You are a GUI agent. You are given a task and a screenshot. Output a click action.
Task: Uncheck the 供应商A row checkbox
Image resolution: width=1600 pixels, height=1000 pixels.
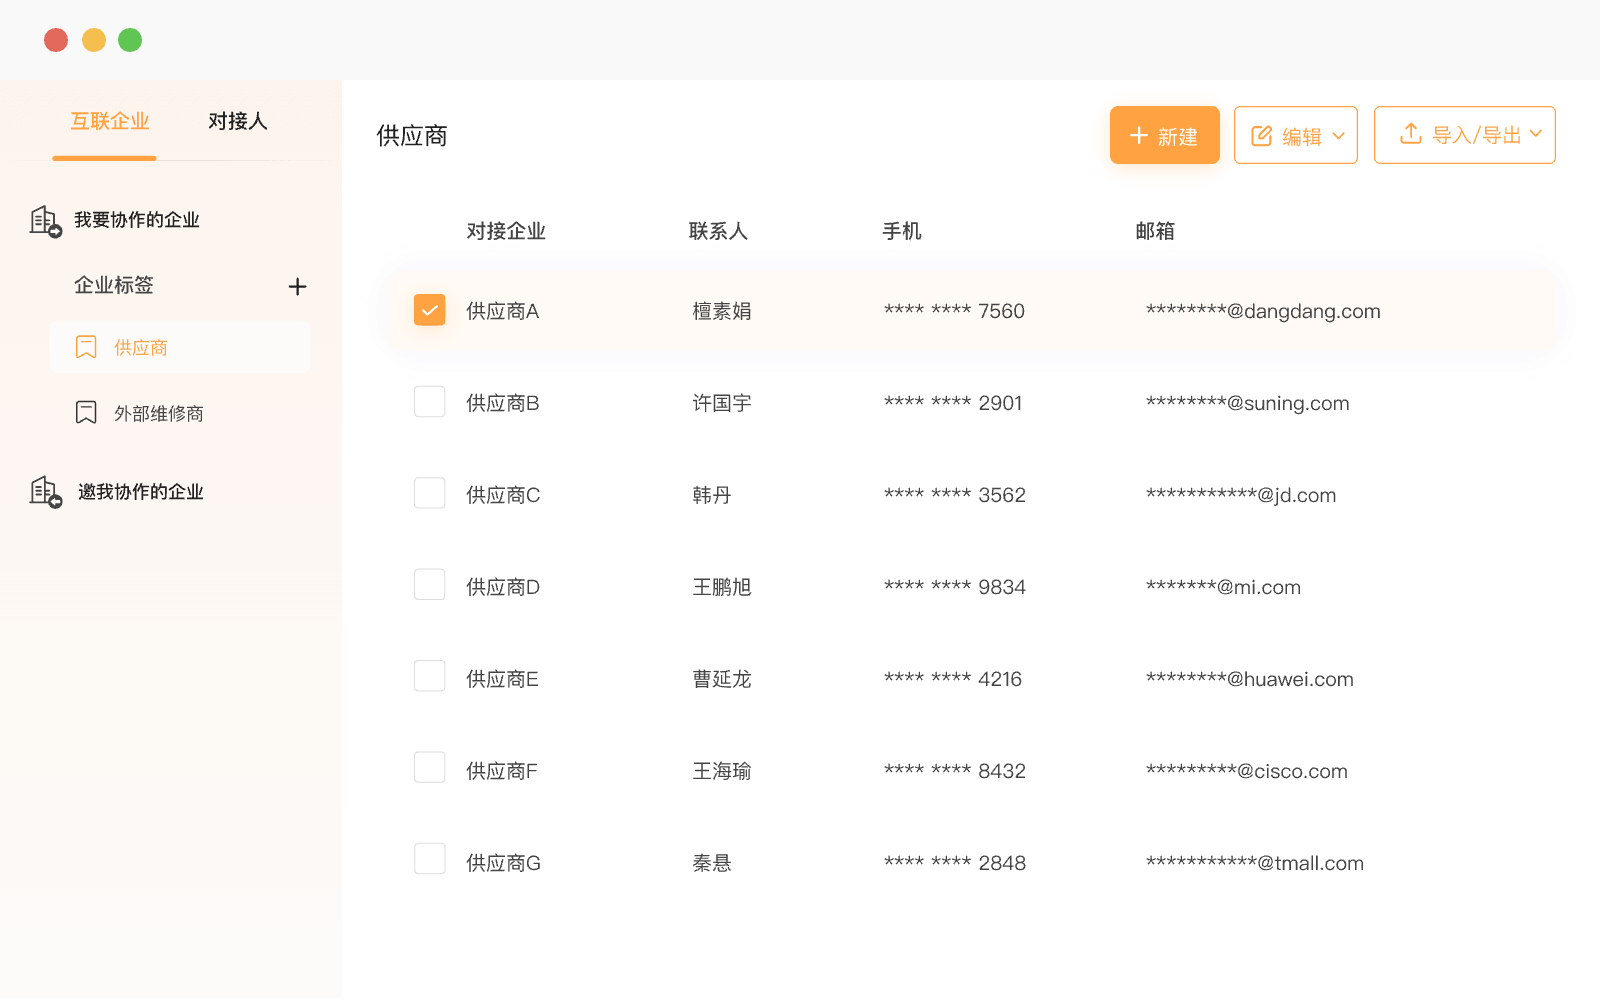pyautogui.click(x=429, y=310)
